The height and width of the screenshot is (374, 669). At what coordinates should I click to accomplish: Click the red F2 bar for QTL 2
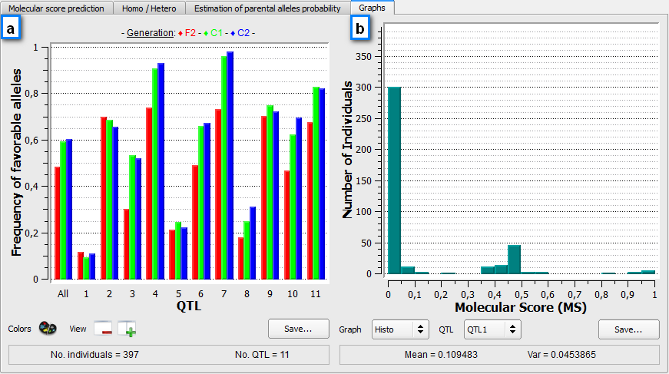pos(104,198)
